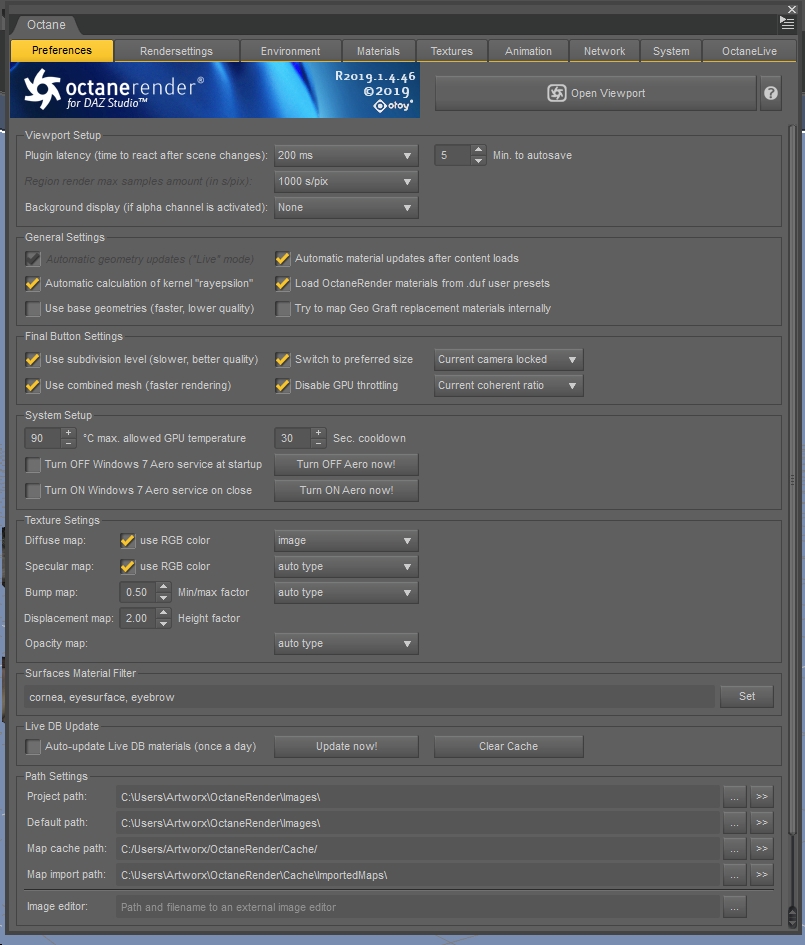Image resolution: width=805 pixels, height=945 pixels.
Task: Click Turn OFF Aero now! button
Action: [346, 465]
